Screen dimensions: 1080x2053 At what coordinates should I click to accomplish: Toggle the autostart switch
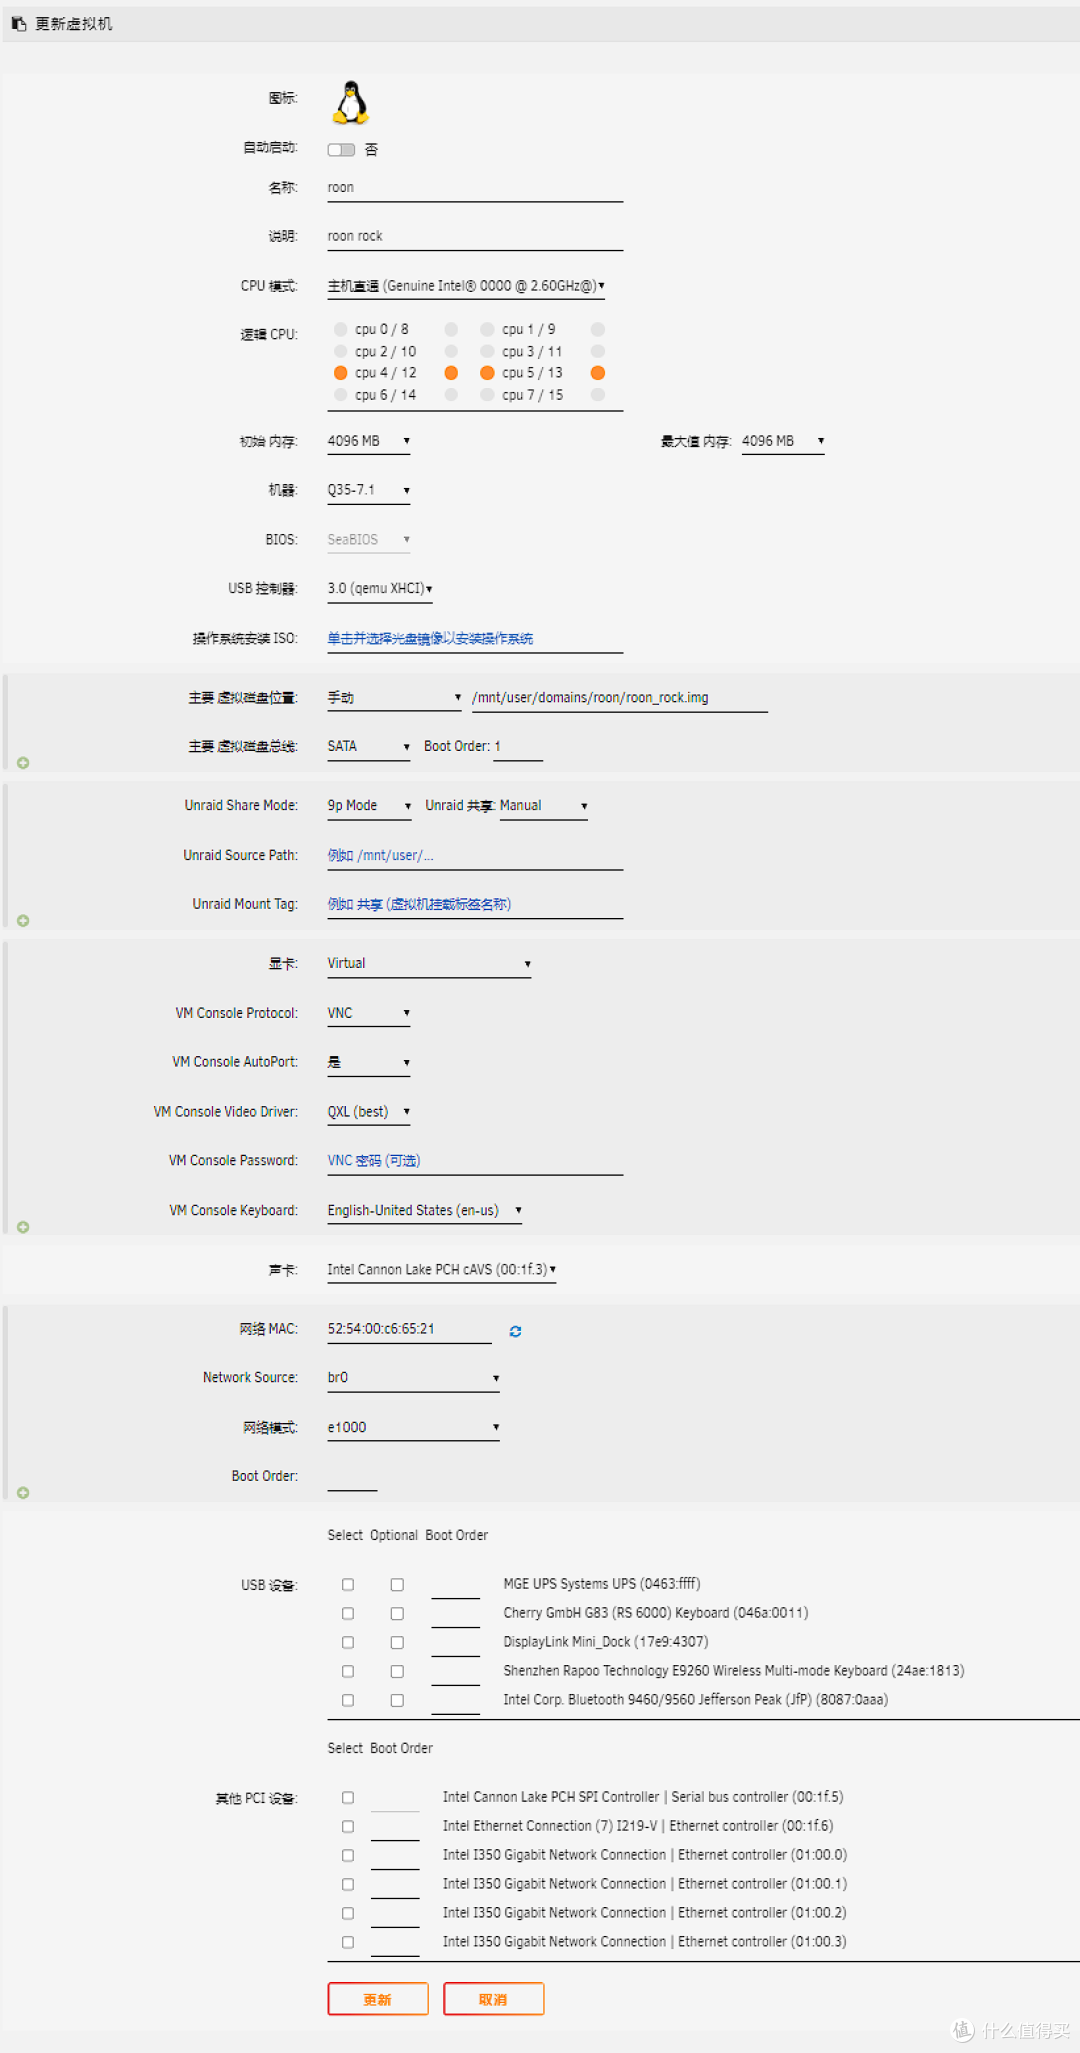pyautogui.click(x=341, y=150)
